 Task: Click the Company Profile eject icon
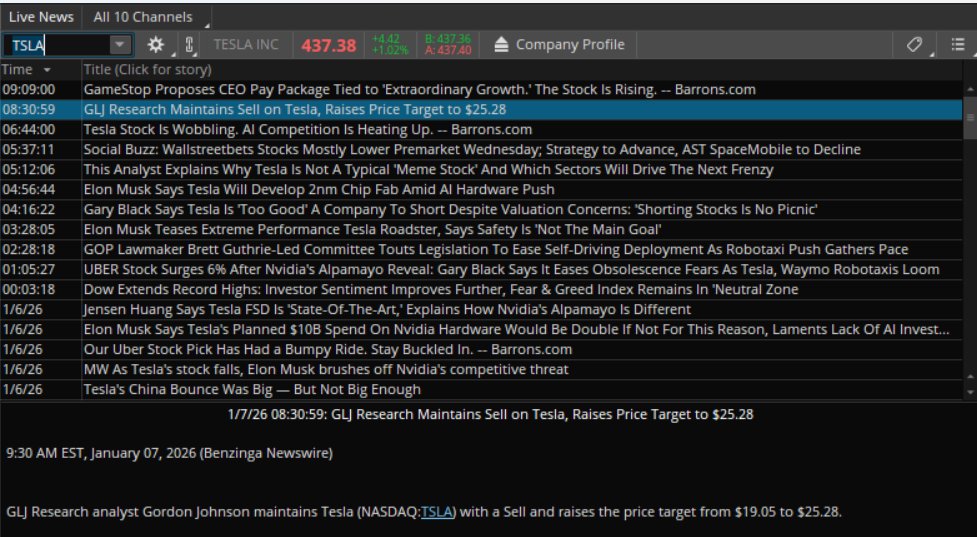[502, 45]
